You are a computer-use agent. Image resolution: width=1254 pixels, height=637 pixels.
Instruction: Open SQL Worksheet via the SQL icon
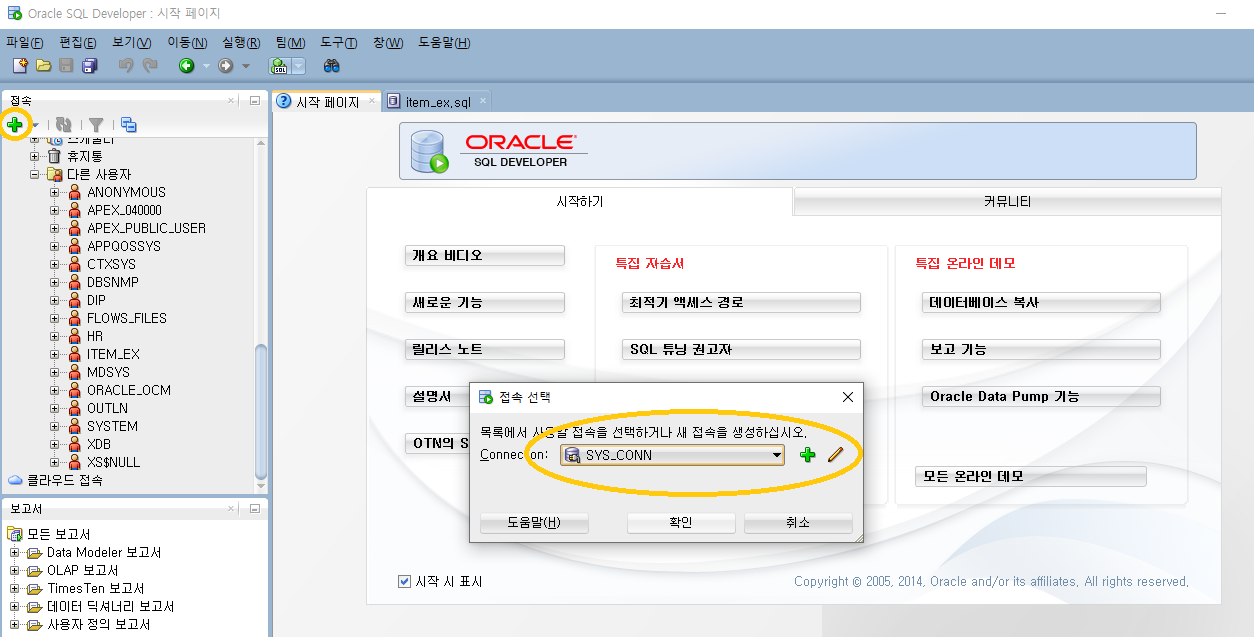point(279,65)
